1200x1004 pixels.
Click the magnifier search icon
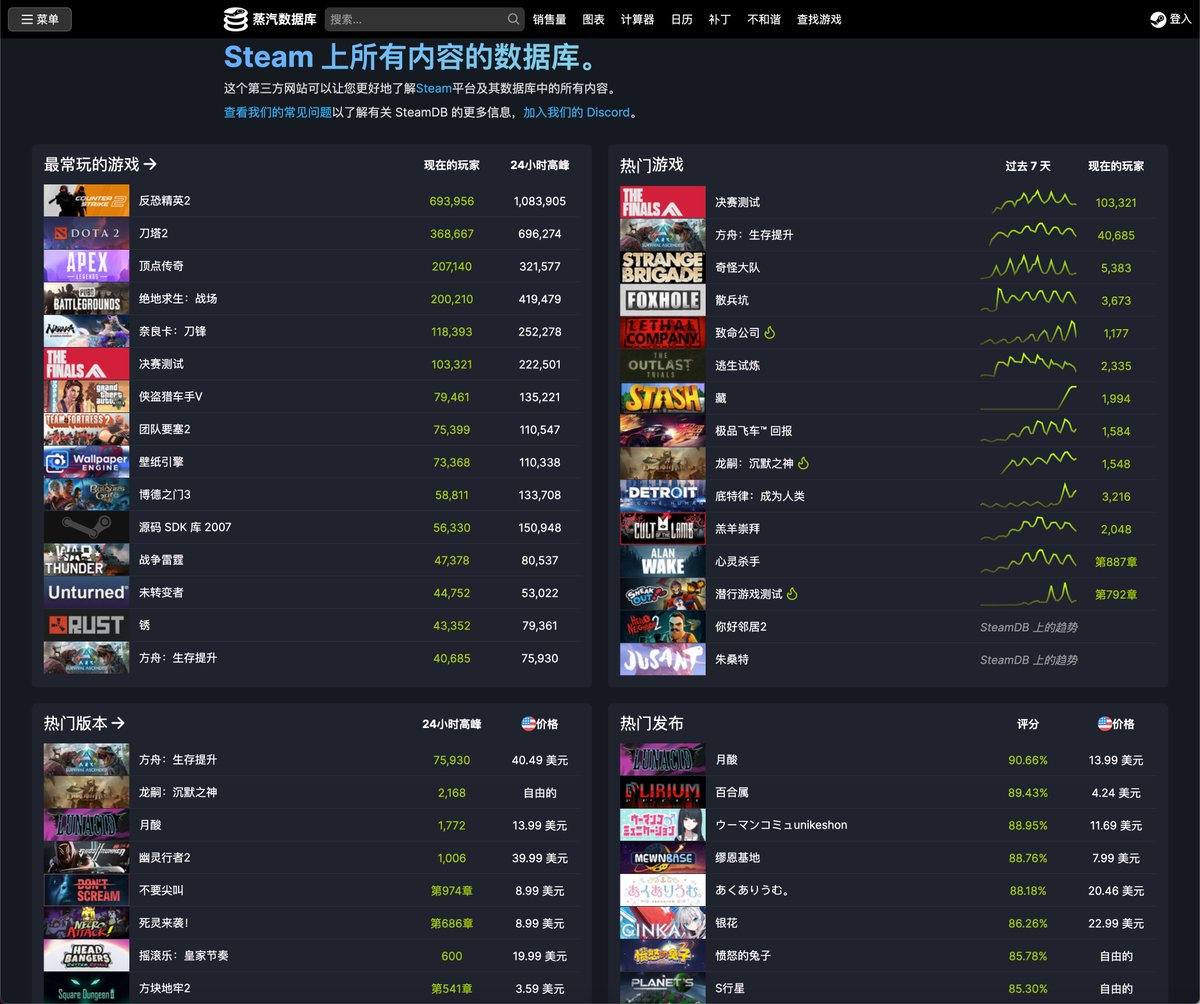[513, 19]
